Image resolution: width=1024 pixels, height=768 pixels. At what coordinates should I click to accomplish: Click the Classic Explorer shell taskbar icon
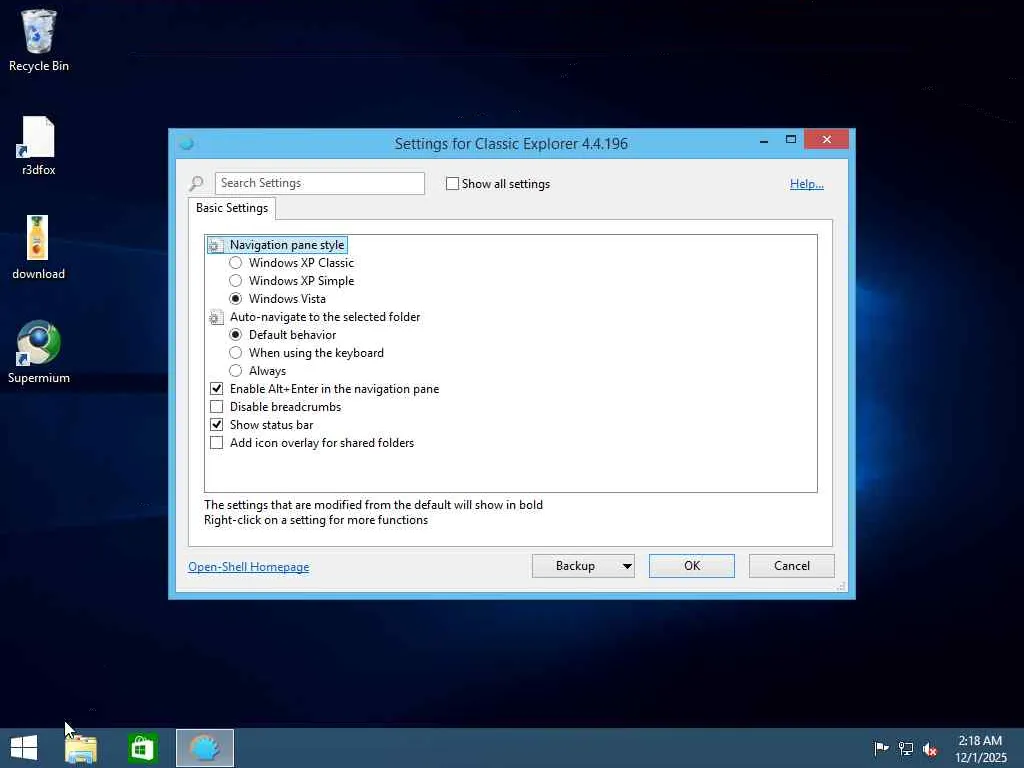205,748
